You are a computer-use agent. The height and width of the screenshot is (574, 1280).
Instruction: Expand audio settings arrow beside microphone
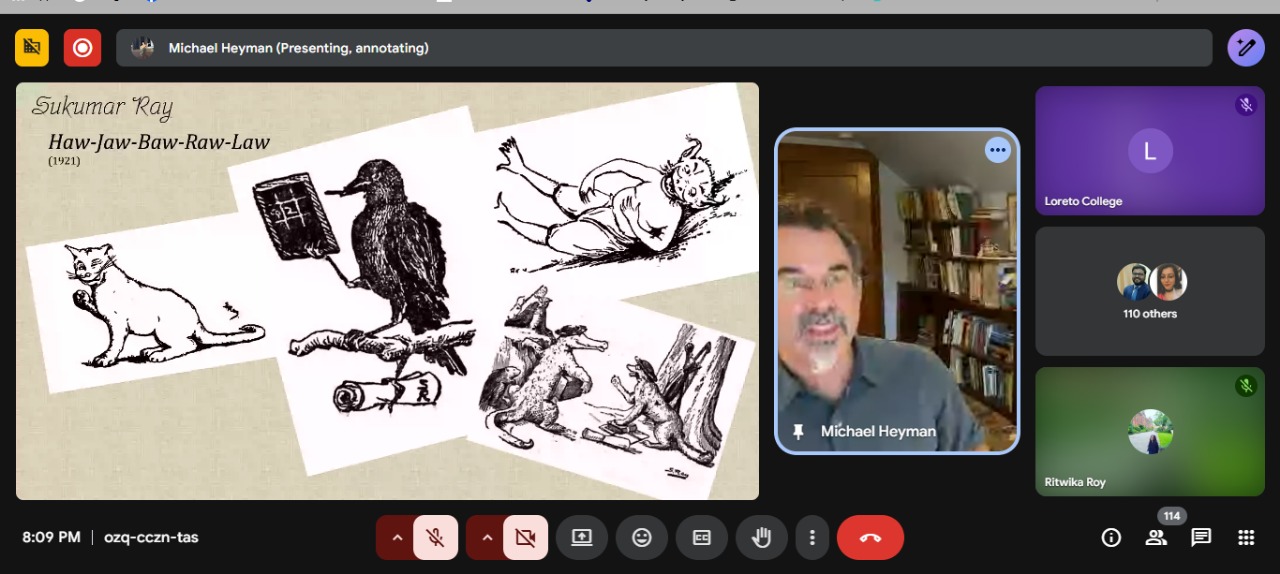[x=397, y=537]
